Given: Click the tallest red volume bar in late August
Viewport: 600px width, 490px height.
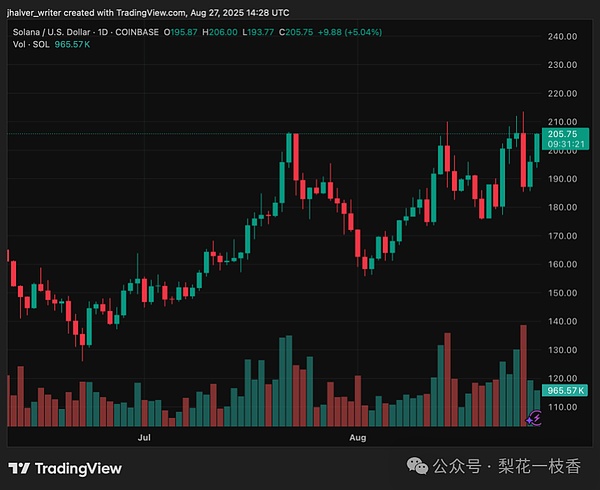Looking at the screenshot, I should 523,376.
